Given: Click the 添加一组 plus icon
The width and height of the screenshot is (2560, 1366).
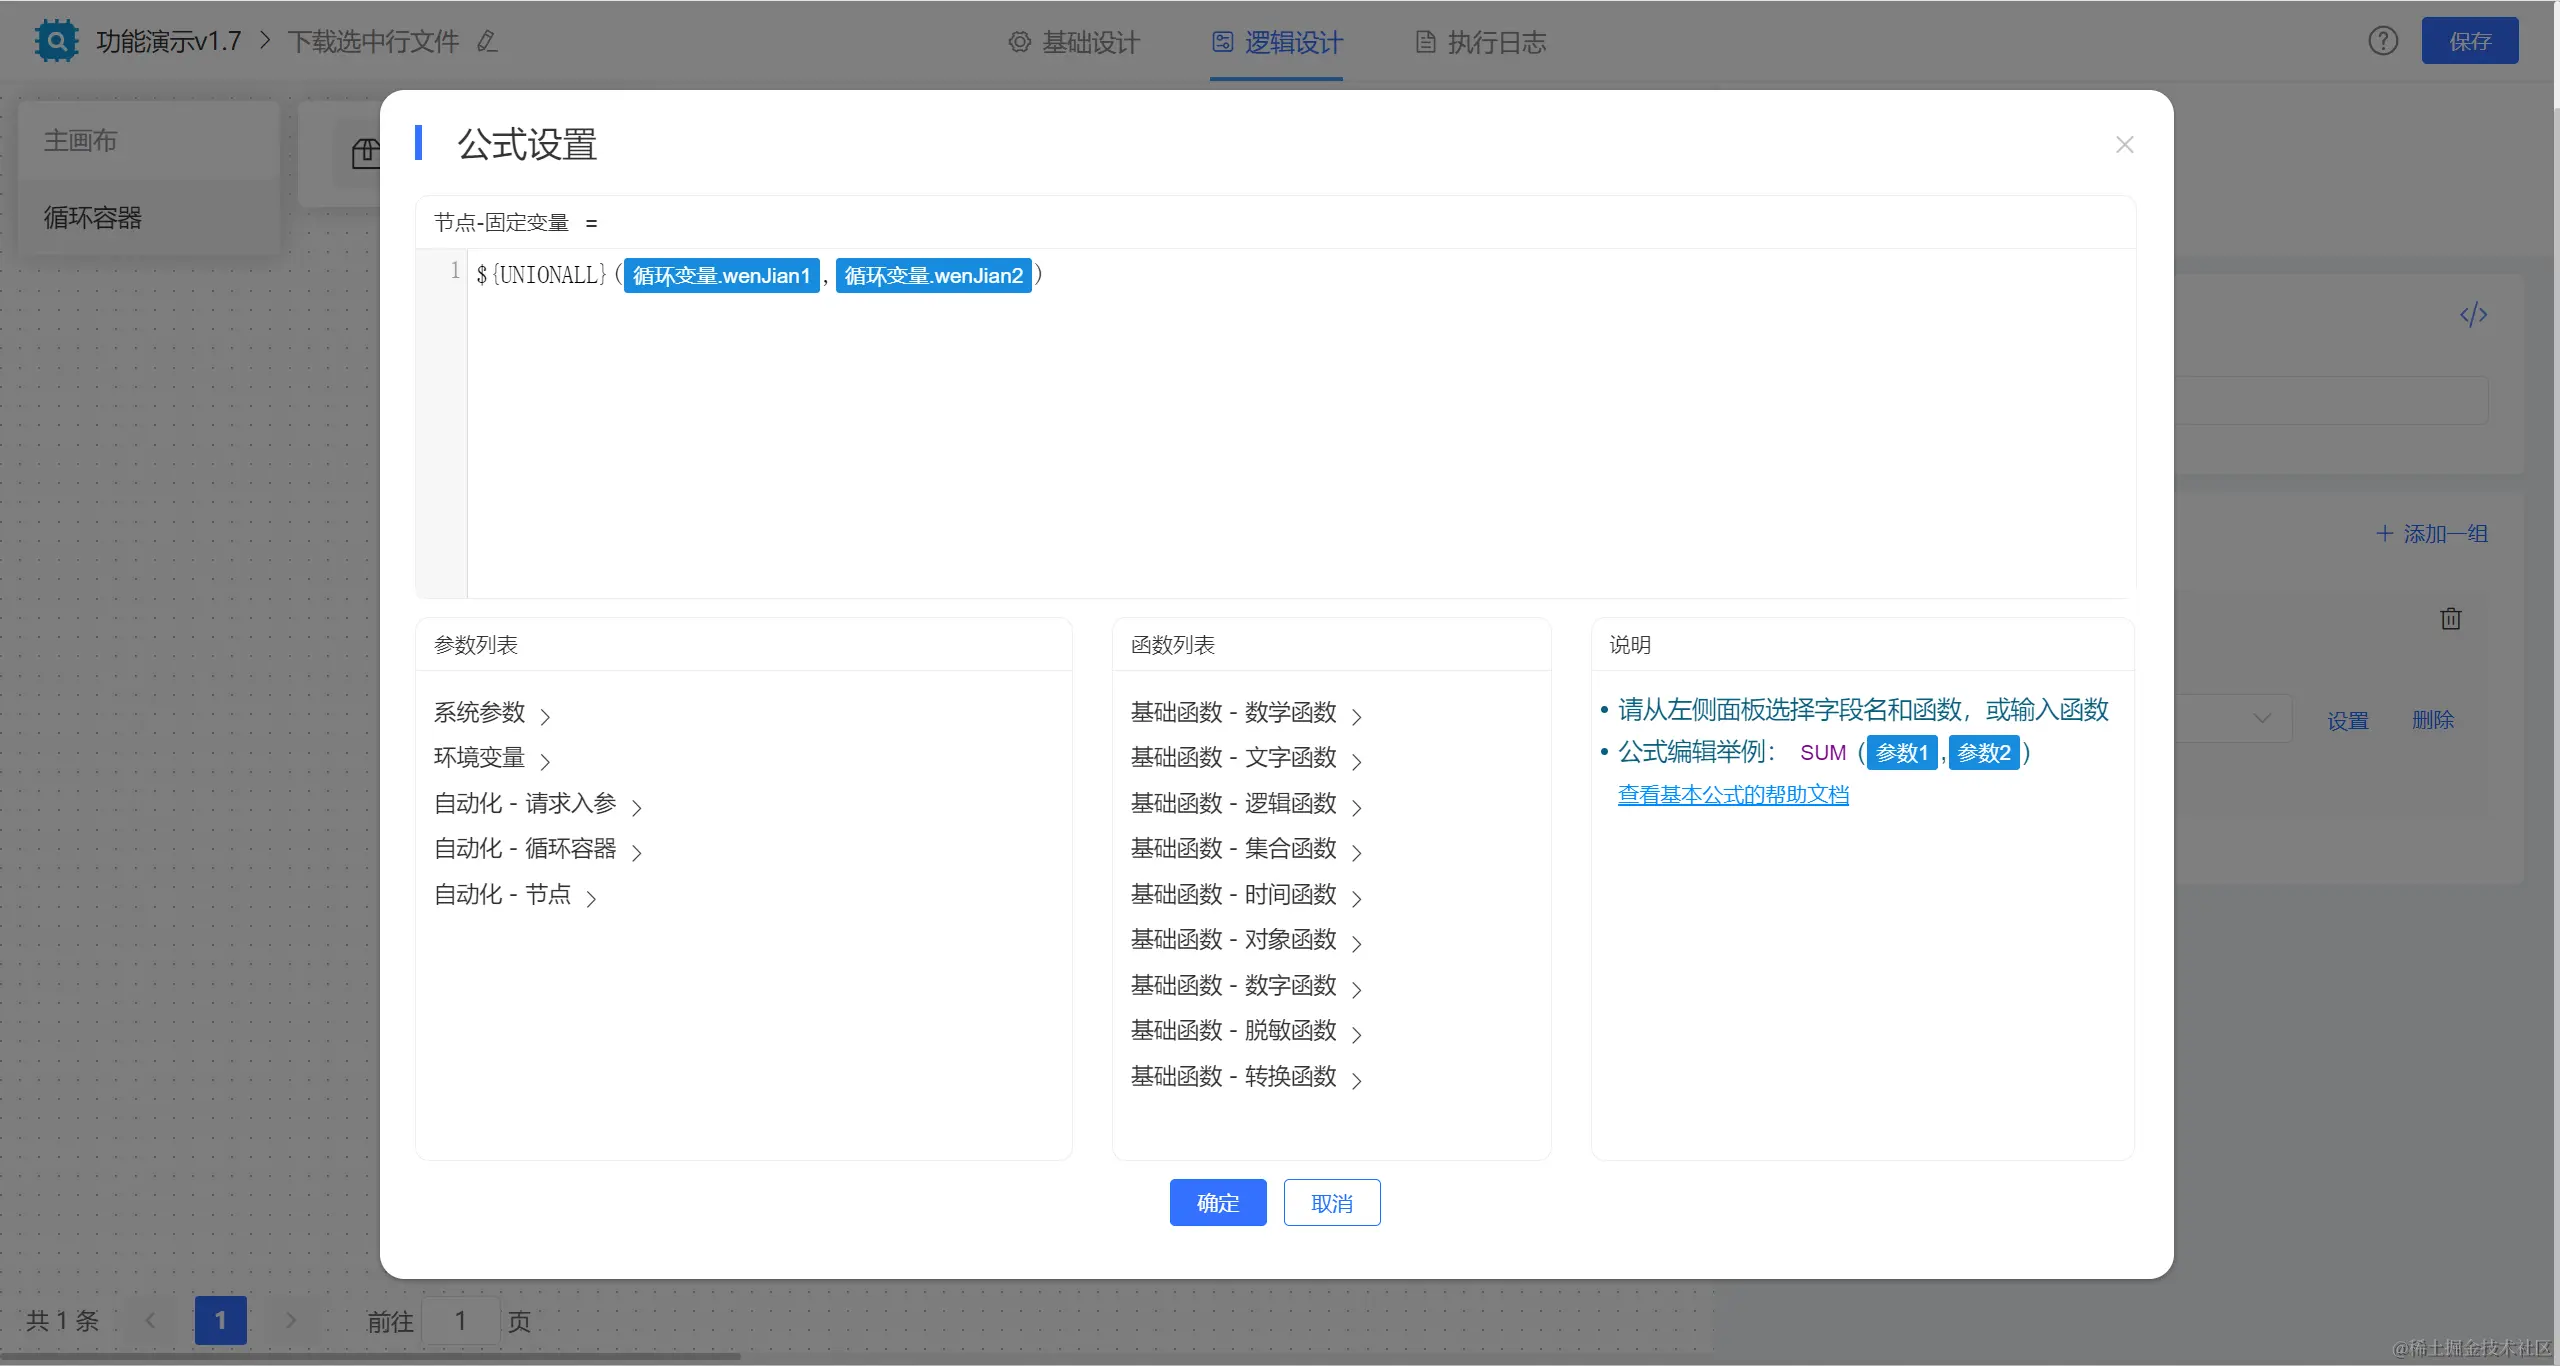Looking at the screenshot, I should click(2385, 533).
